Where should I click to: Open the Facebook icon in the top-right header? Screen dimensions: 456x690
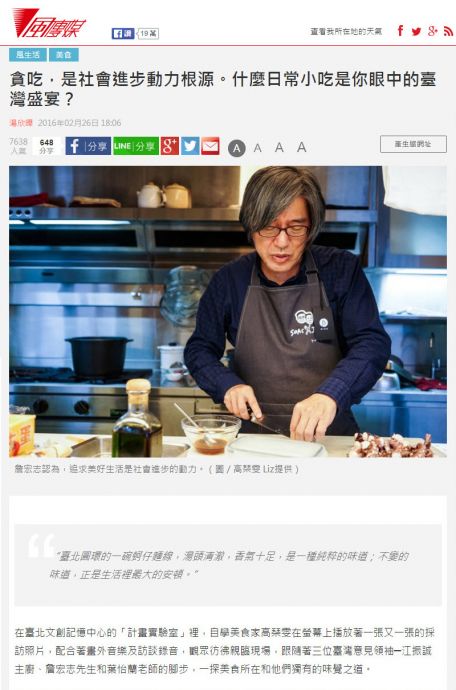coord(400,31)
